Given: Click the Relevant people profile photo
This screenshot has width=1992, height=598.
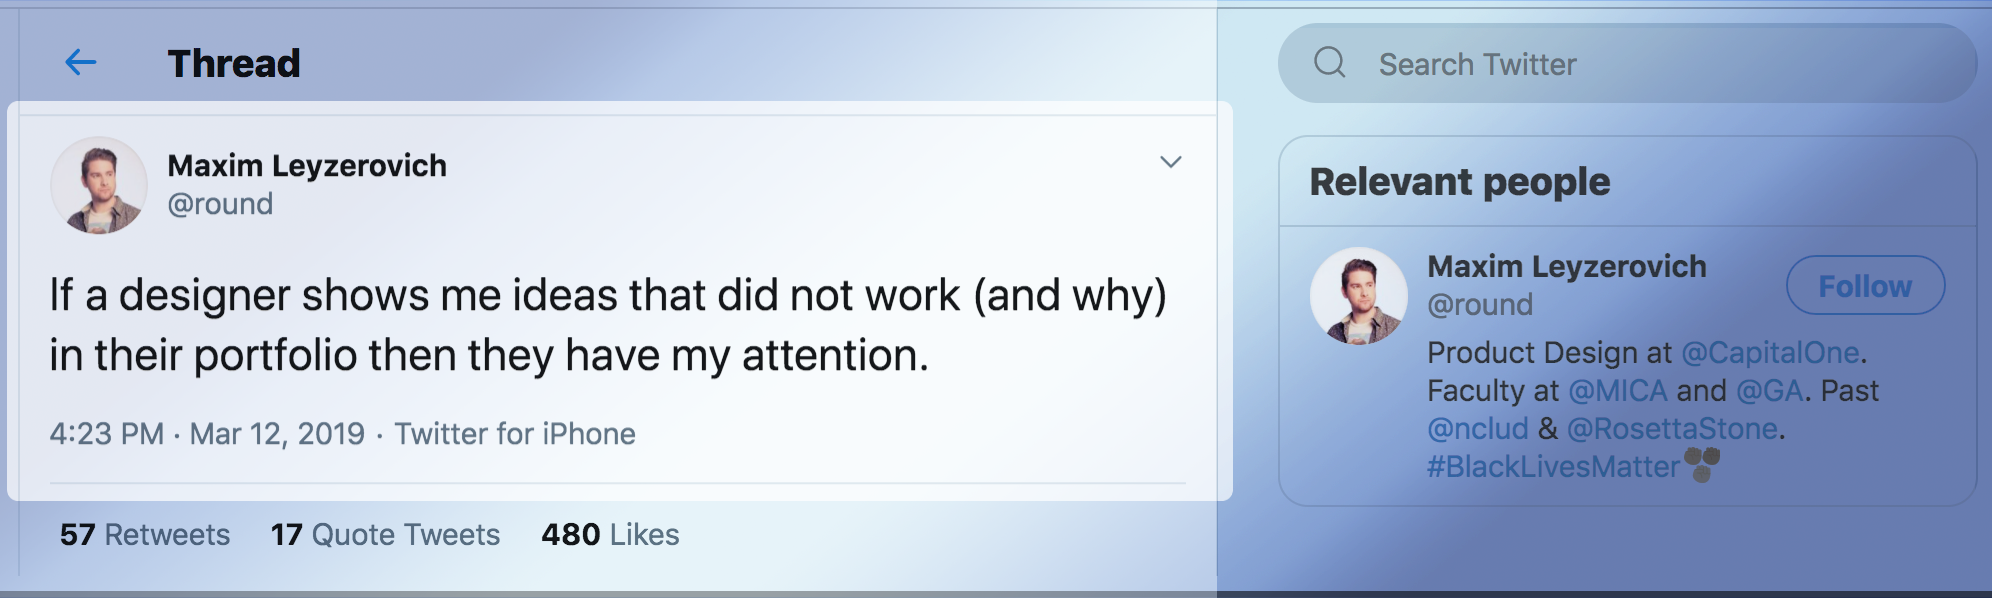Looking at the screenshot, I should 1358,296.
